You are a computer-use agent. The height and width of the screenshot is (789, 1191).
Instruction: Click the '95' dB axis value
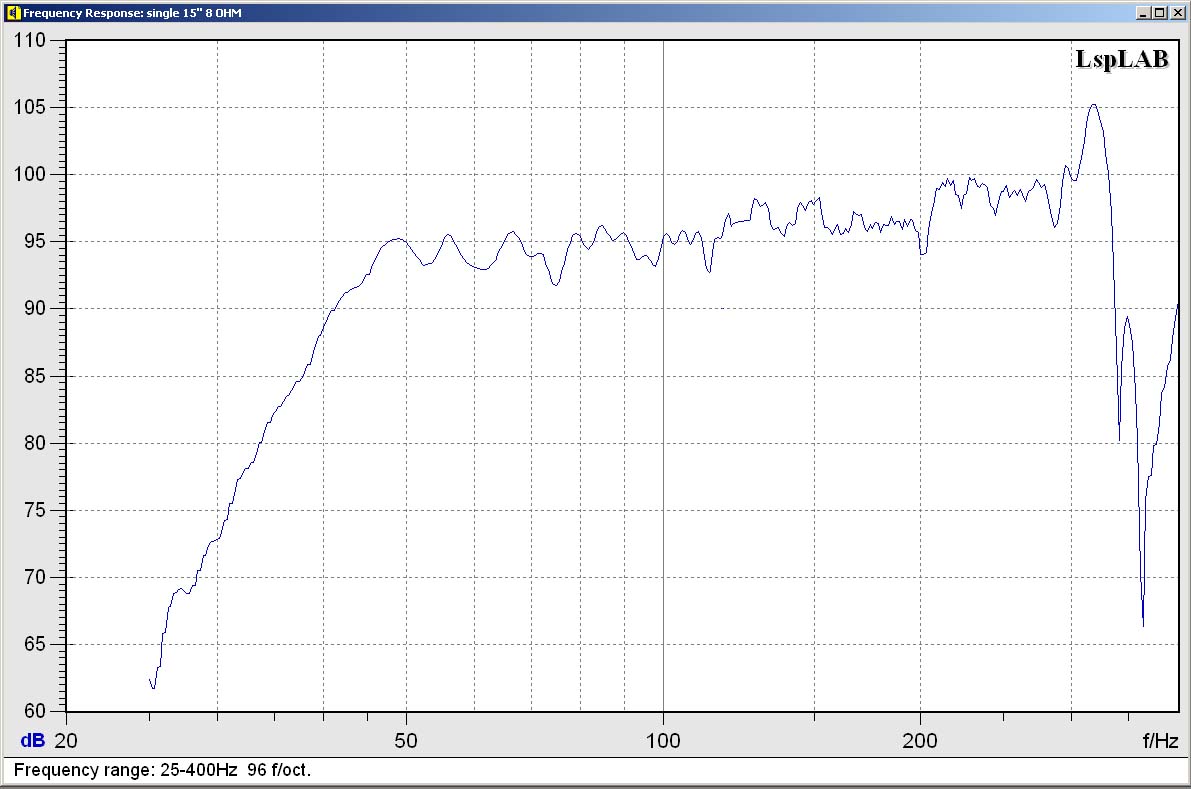(35, 241)
